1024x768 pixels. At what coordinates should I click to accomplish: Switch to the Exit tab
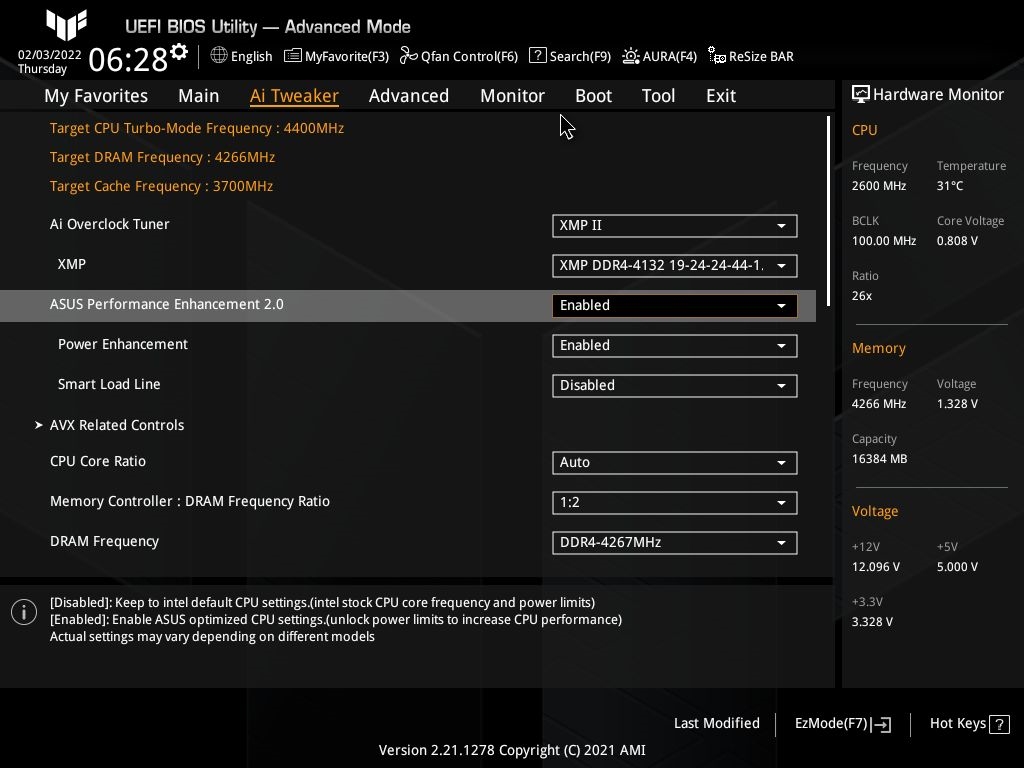pyautogui.click(x=721, y=95)
